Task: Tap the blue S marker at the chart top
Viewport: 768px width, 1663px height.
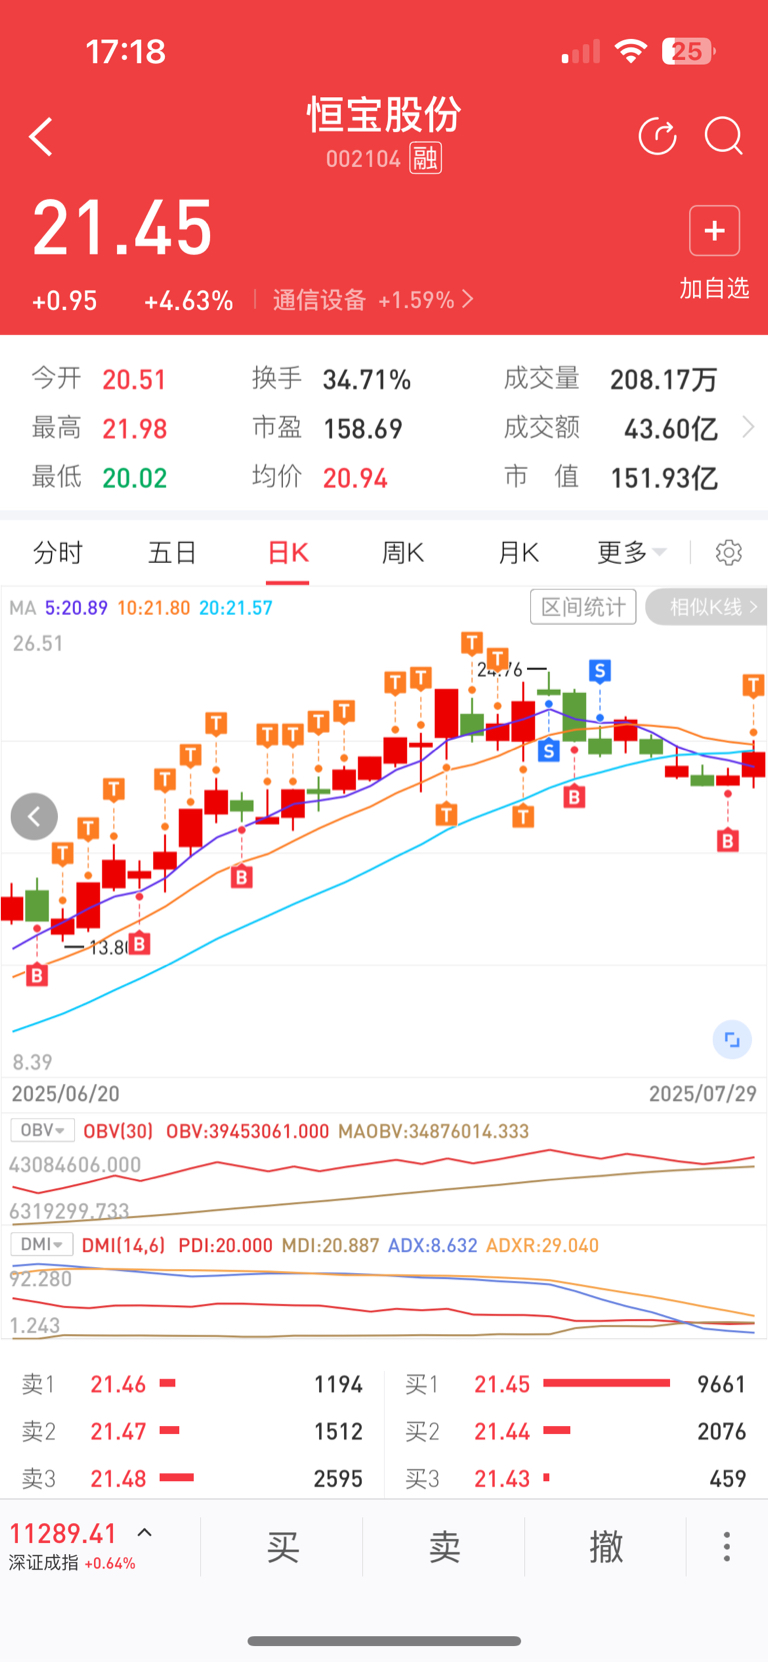Action: click(x=599, y=671)
